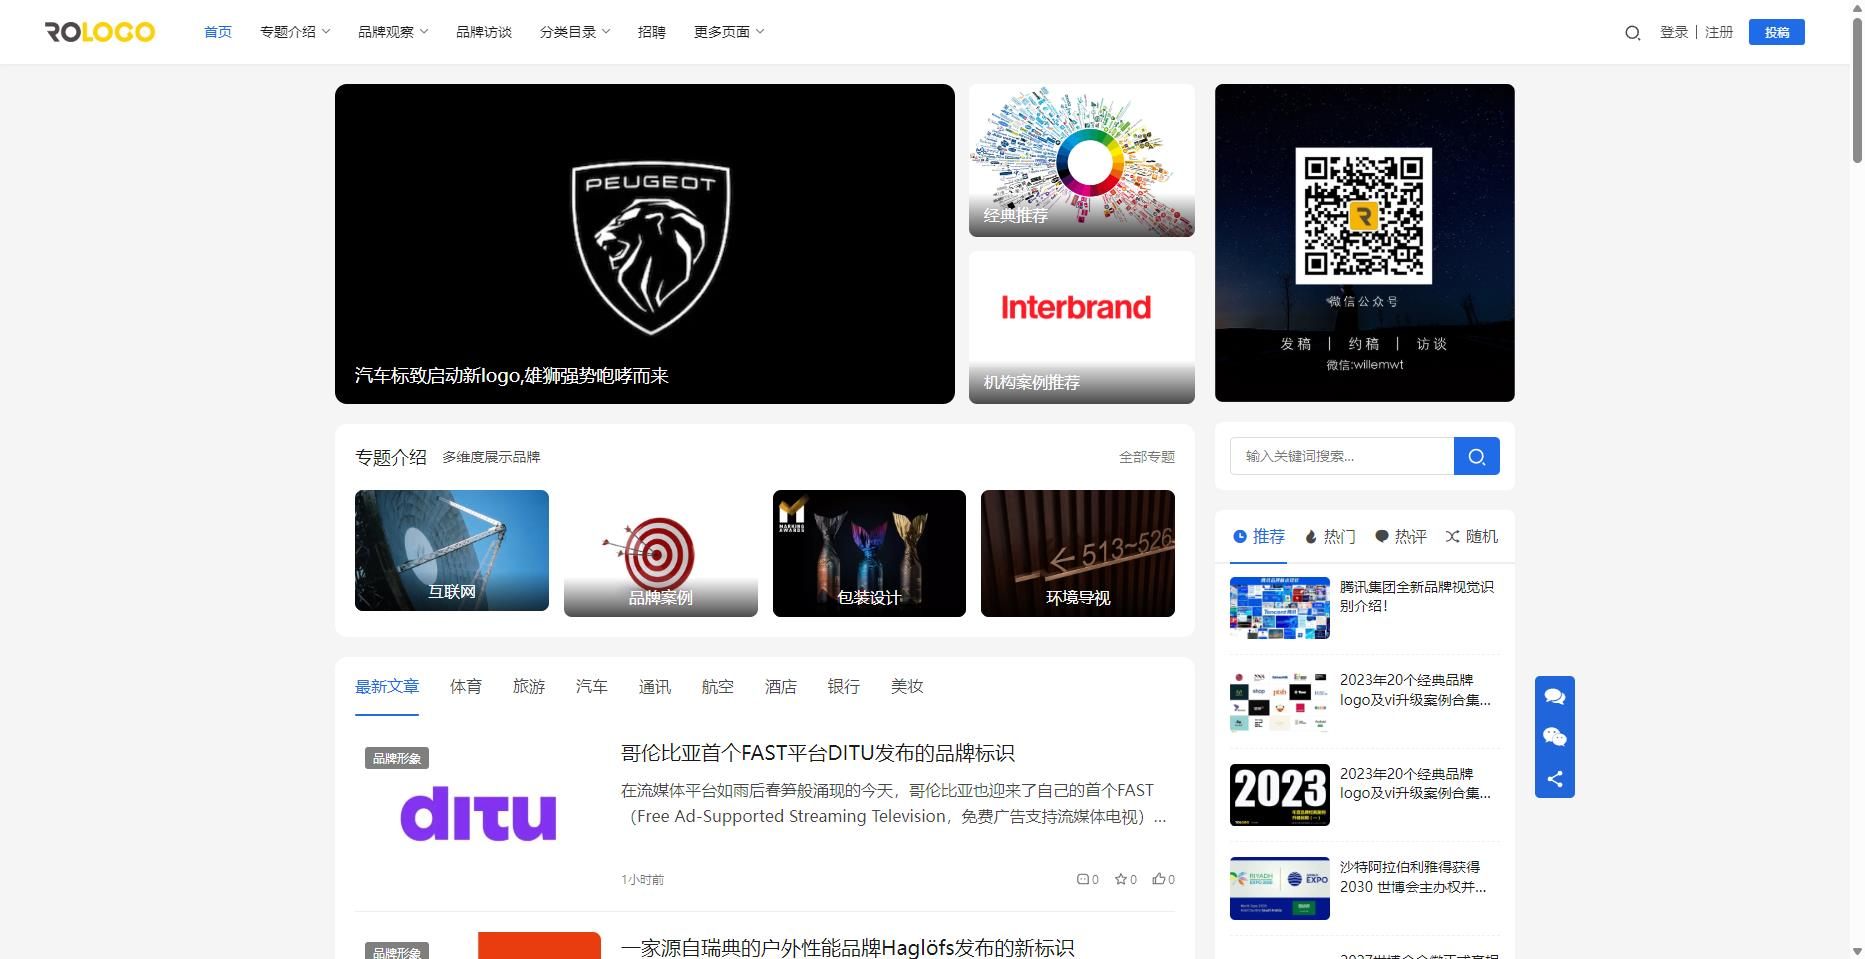Expand the 品牌观察 nav dropdown
This screenshot has height=959, width=1865.
click(393, 32)
